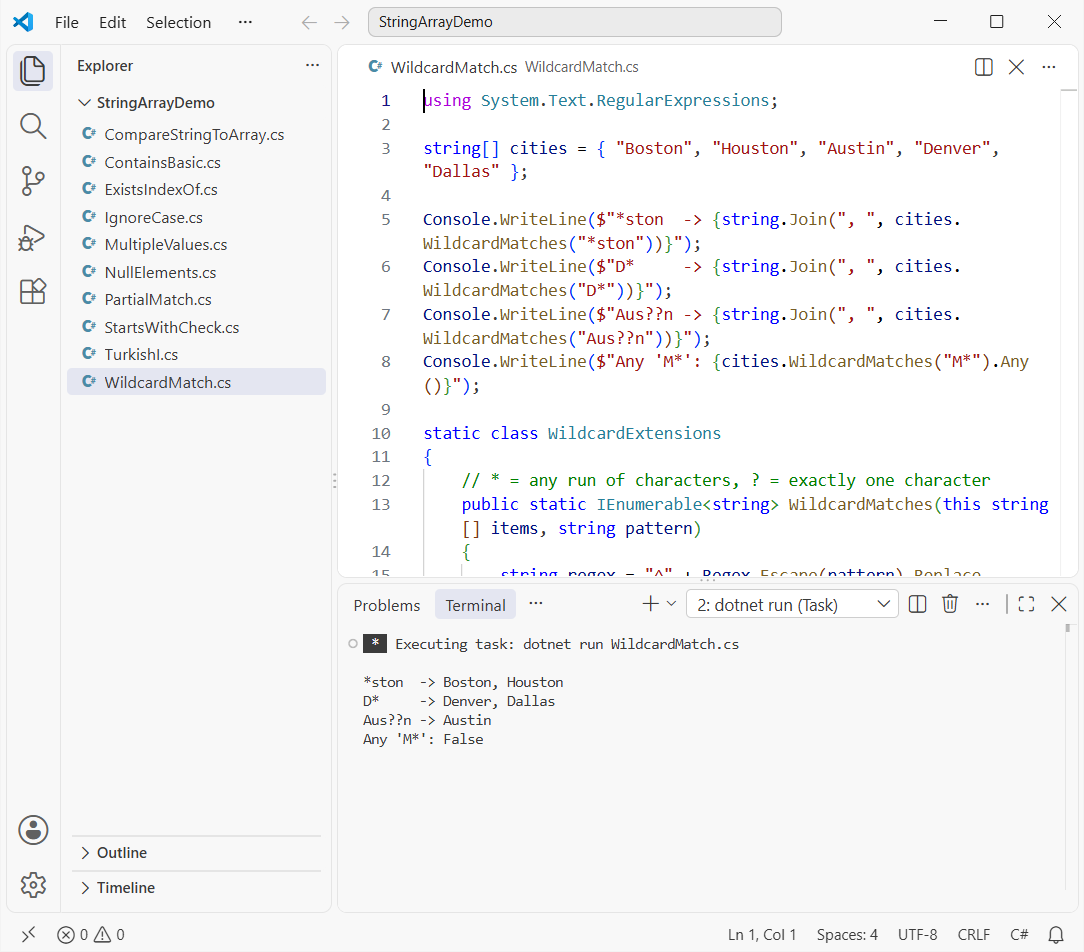Select the Terminal tab
Viewport: 1084px width, 952px height.
point(475,606)
